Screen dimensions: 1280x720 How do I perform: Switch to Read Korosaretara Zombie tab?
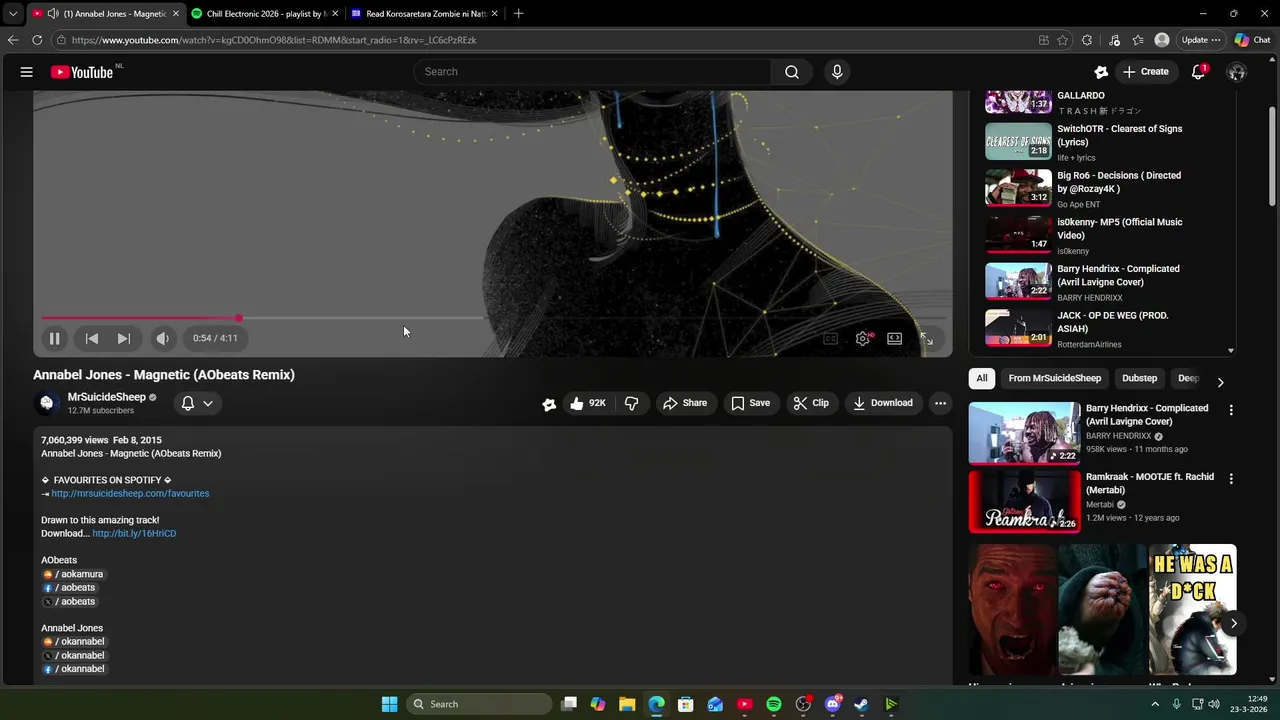click(x=424, y=14)
